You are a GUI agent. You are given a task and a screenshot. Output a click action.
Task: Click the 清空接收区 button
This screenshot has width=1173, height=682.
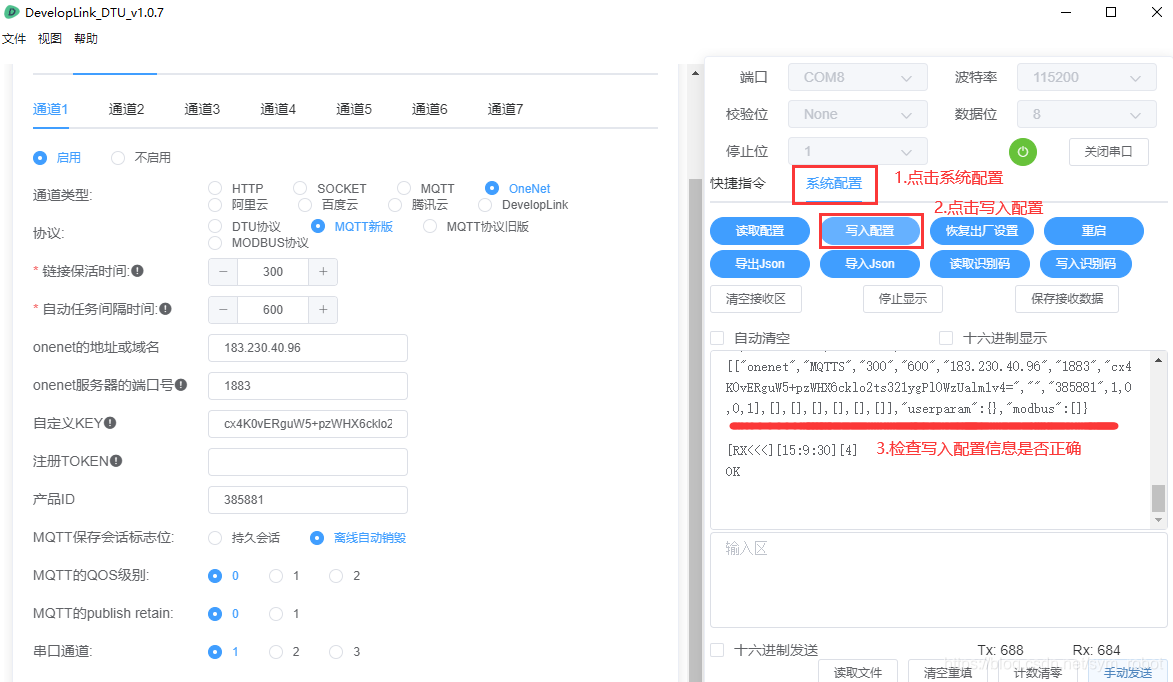click(x=756, y=298)
